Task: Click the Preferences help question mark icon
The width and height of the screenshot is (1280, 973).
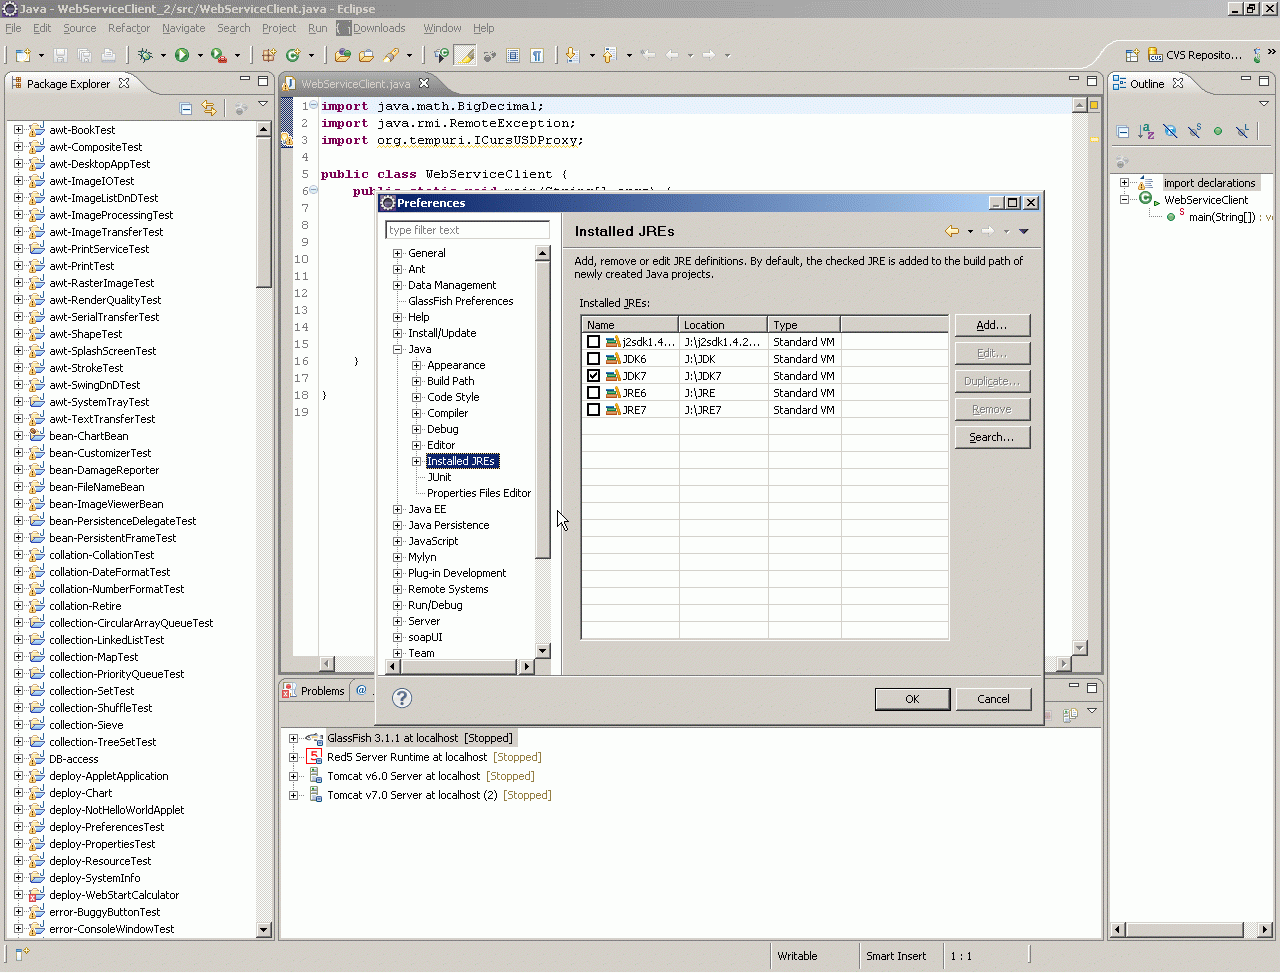Action: [x=402, y=698]
